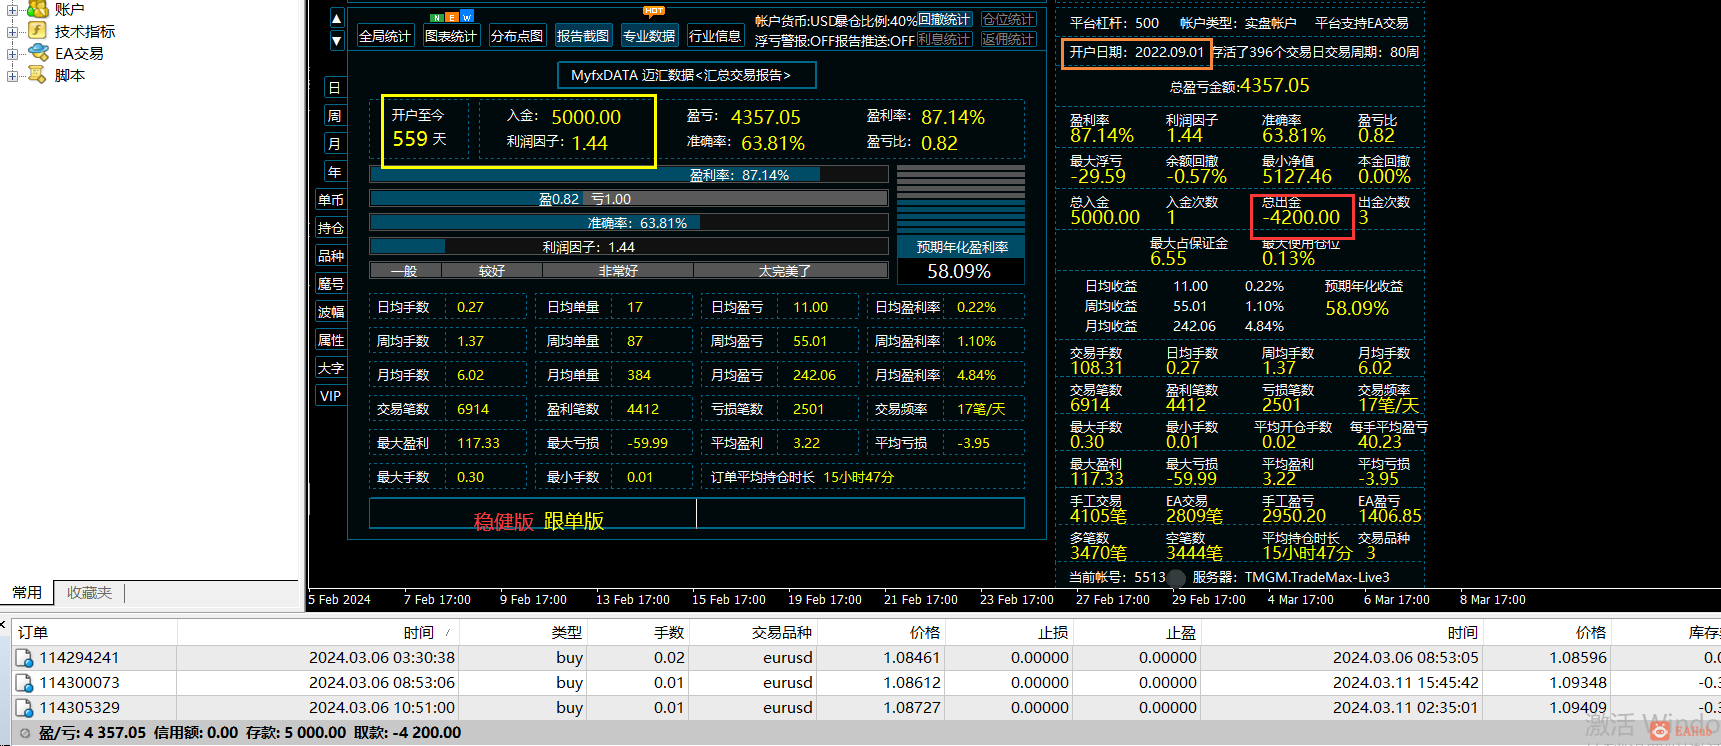1721x746 pixels.
Task: Select the 持仓 side button
Action: (x=331, y=228)
